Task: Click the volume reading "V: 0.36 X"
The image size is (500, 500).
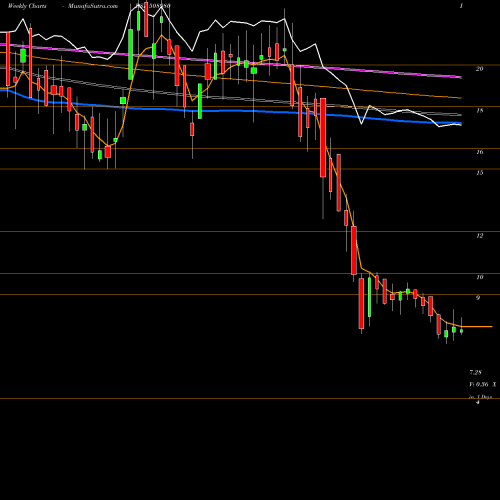Action: point(483,385)
